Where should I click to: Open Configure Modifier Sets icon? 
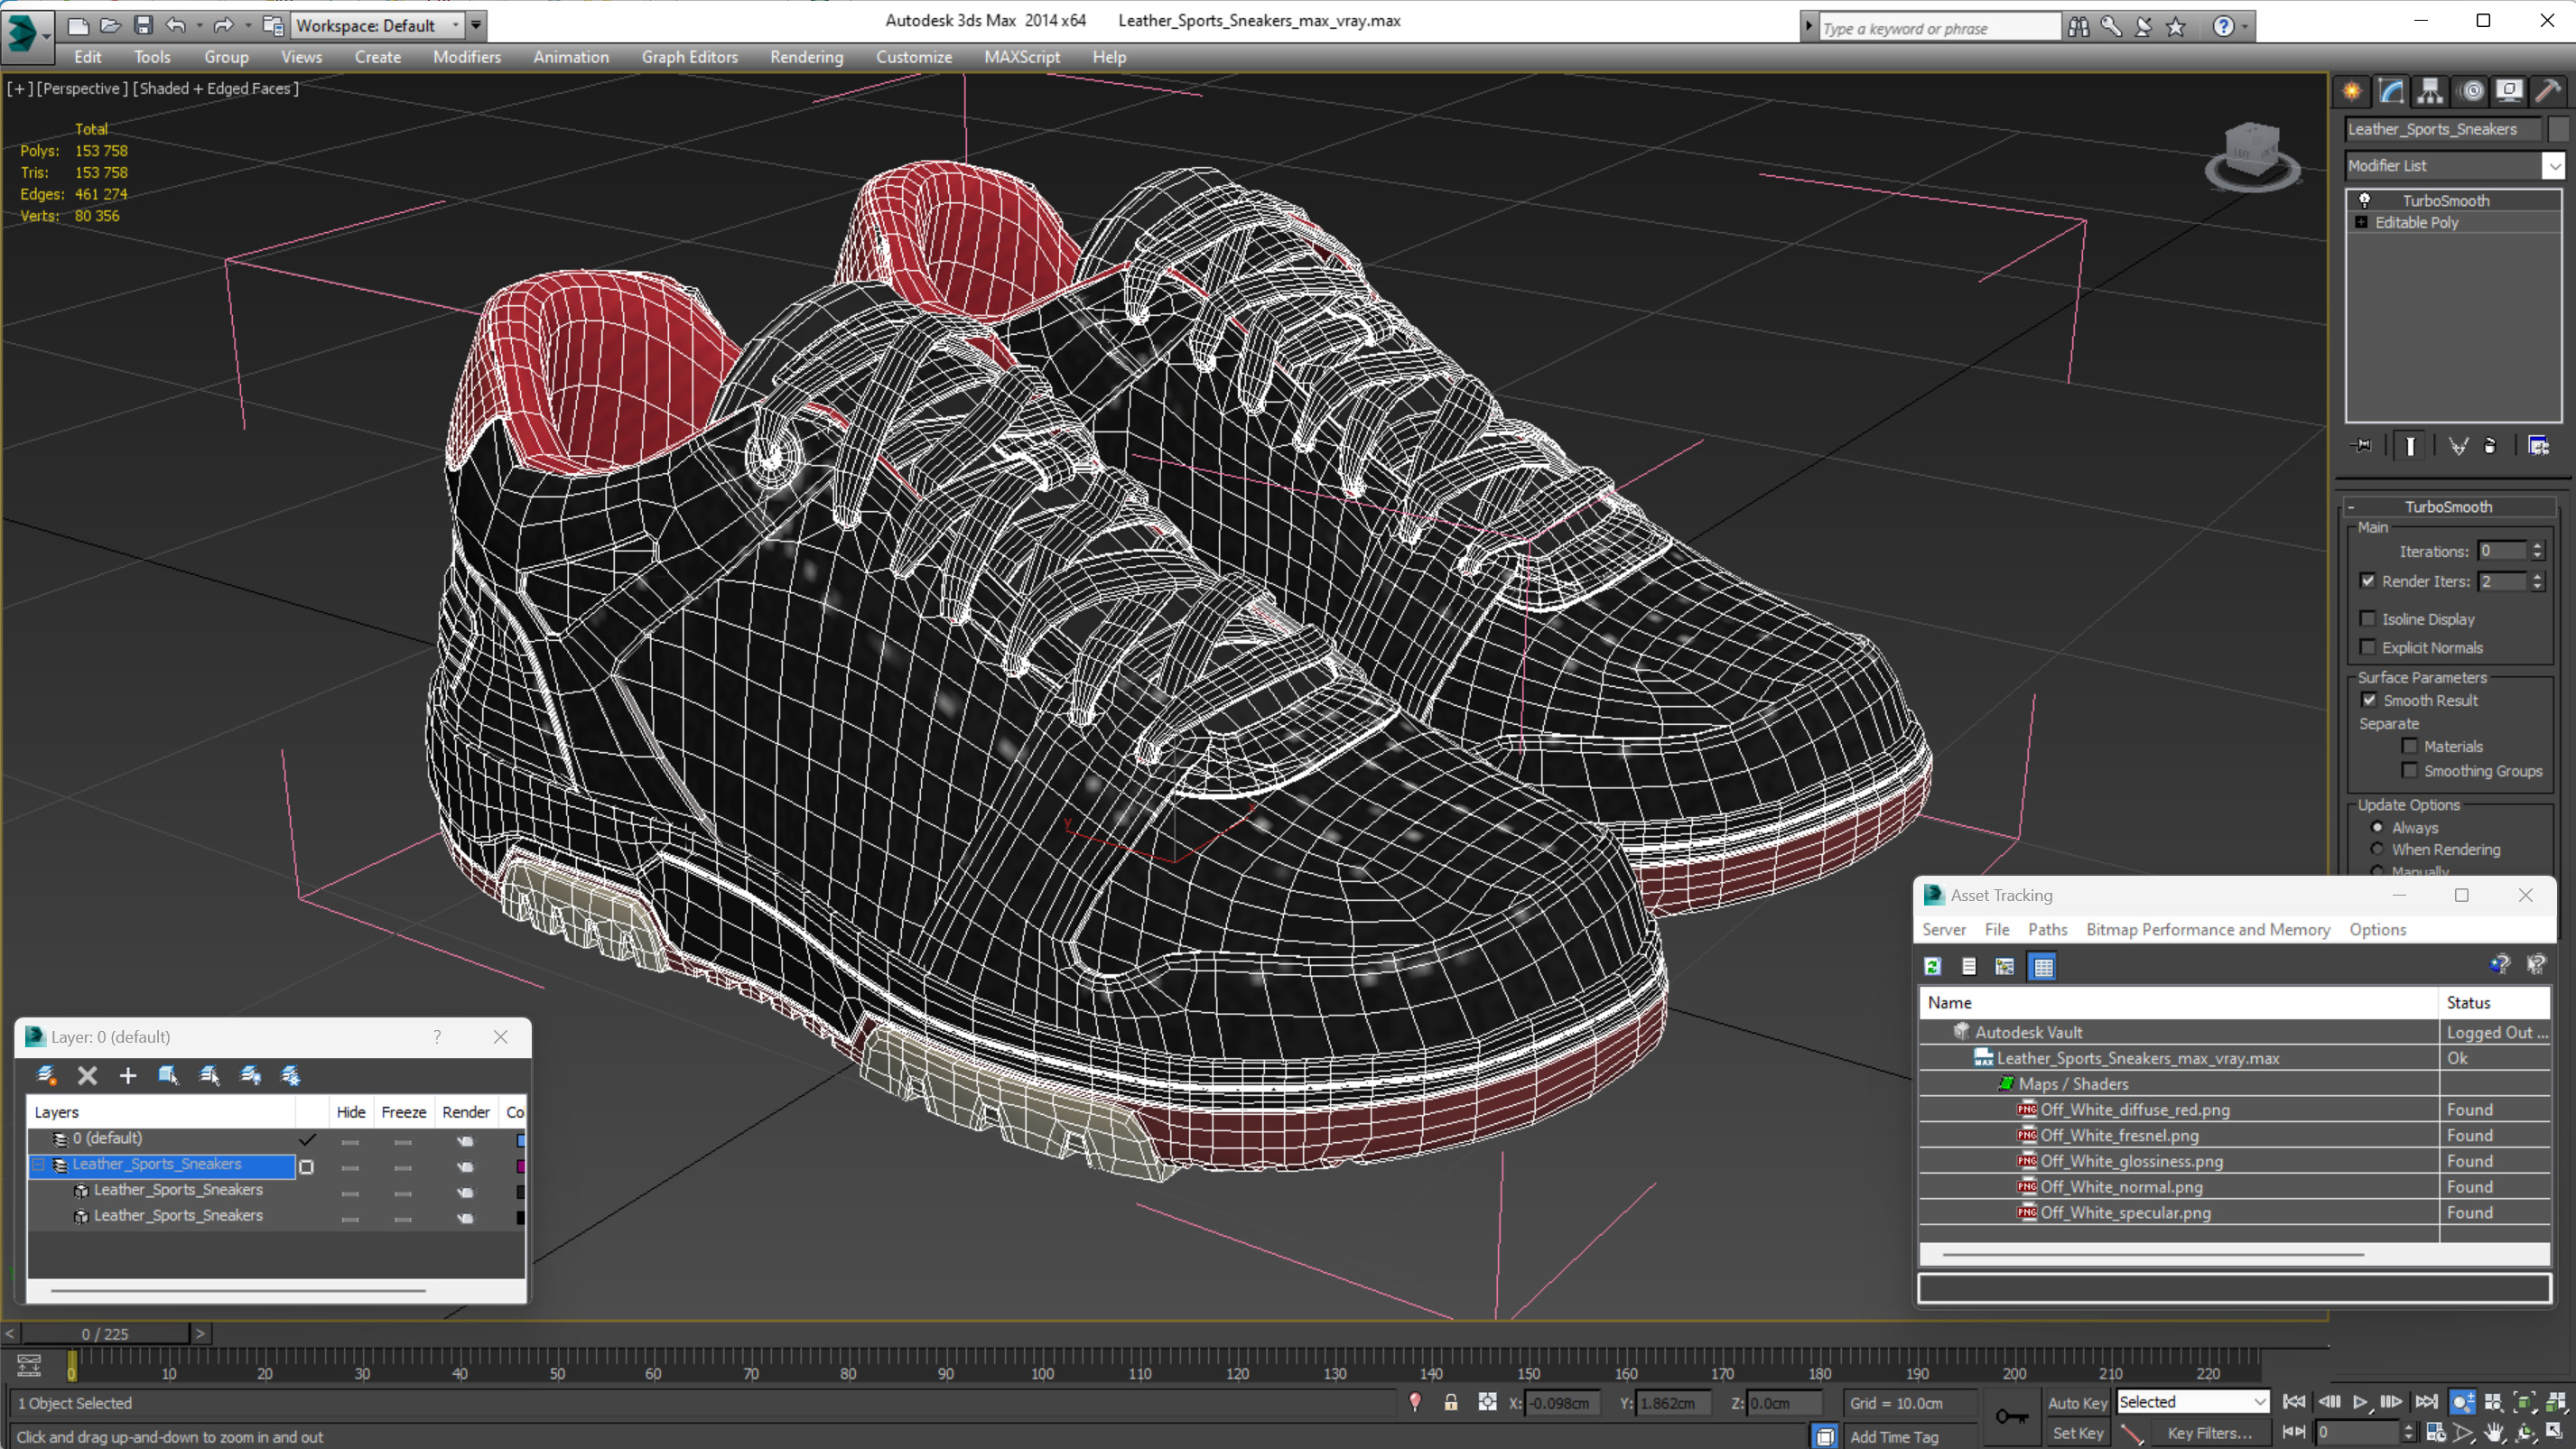point(2539,446)
